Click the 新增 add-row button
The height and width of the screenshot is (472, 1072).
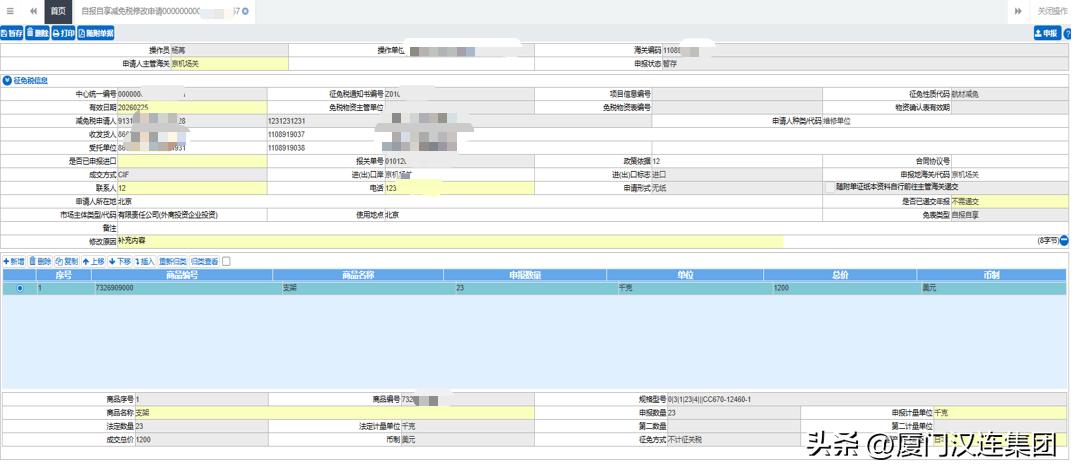coord(14,261)
